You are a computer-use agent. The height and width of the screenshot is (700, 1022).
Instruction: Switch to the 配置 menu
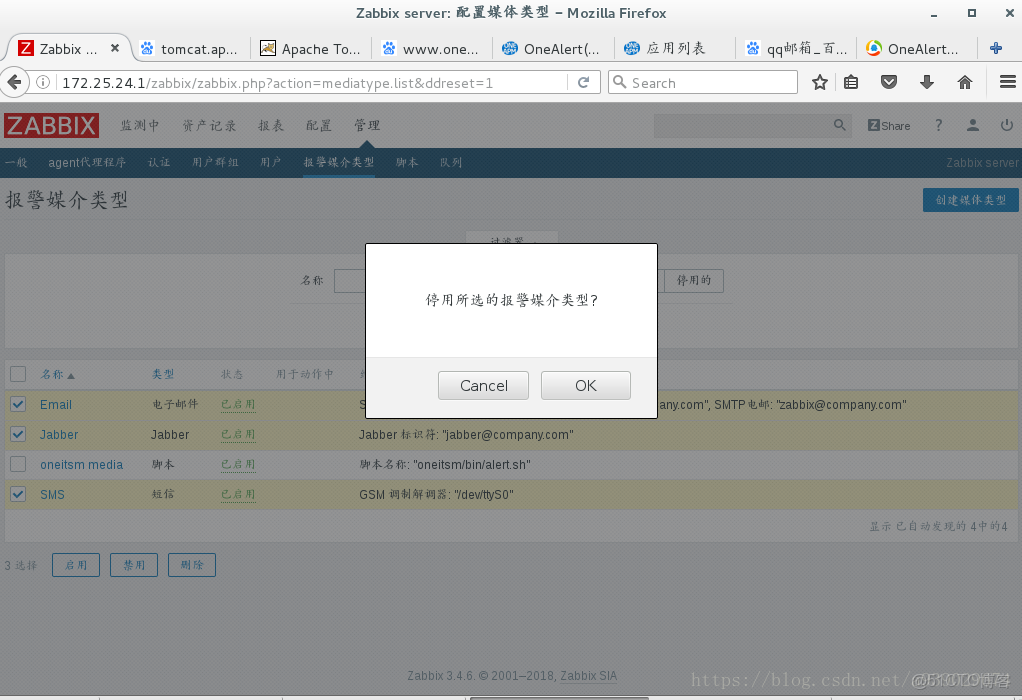pos(318,125)
